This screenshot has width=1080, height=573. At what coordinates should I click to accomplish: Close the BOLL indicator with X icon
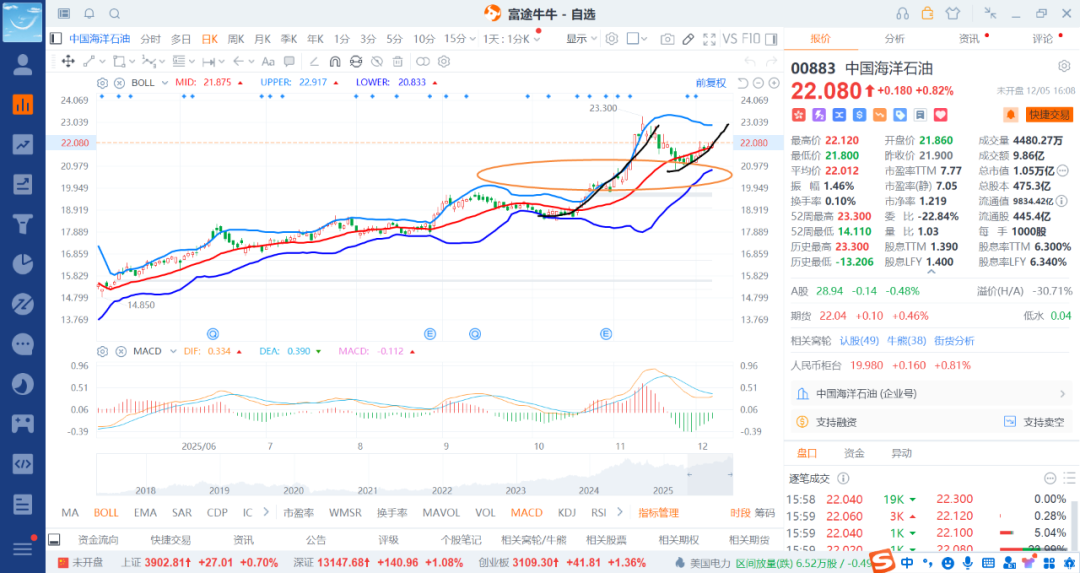coord(119,83)
